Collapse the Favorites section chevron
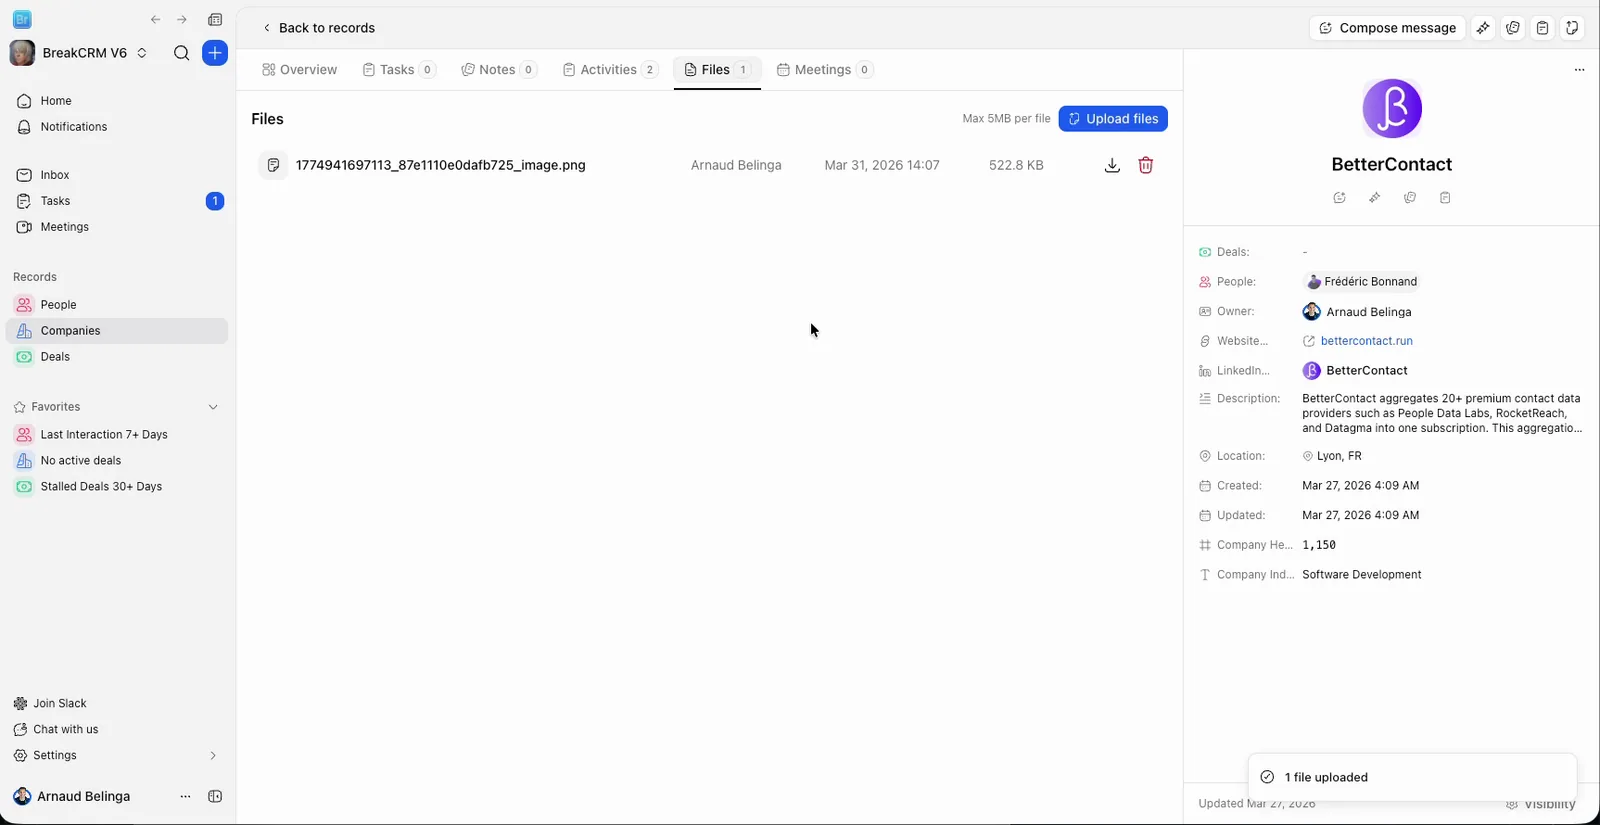Viewport: 1600px width, 825px height. pos(213,407)
